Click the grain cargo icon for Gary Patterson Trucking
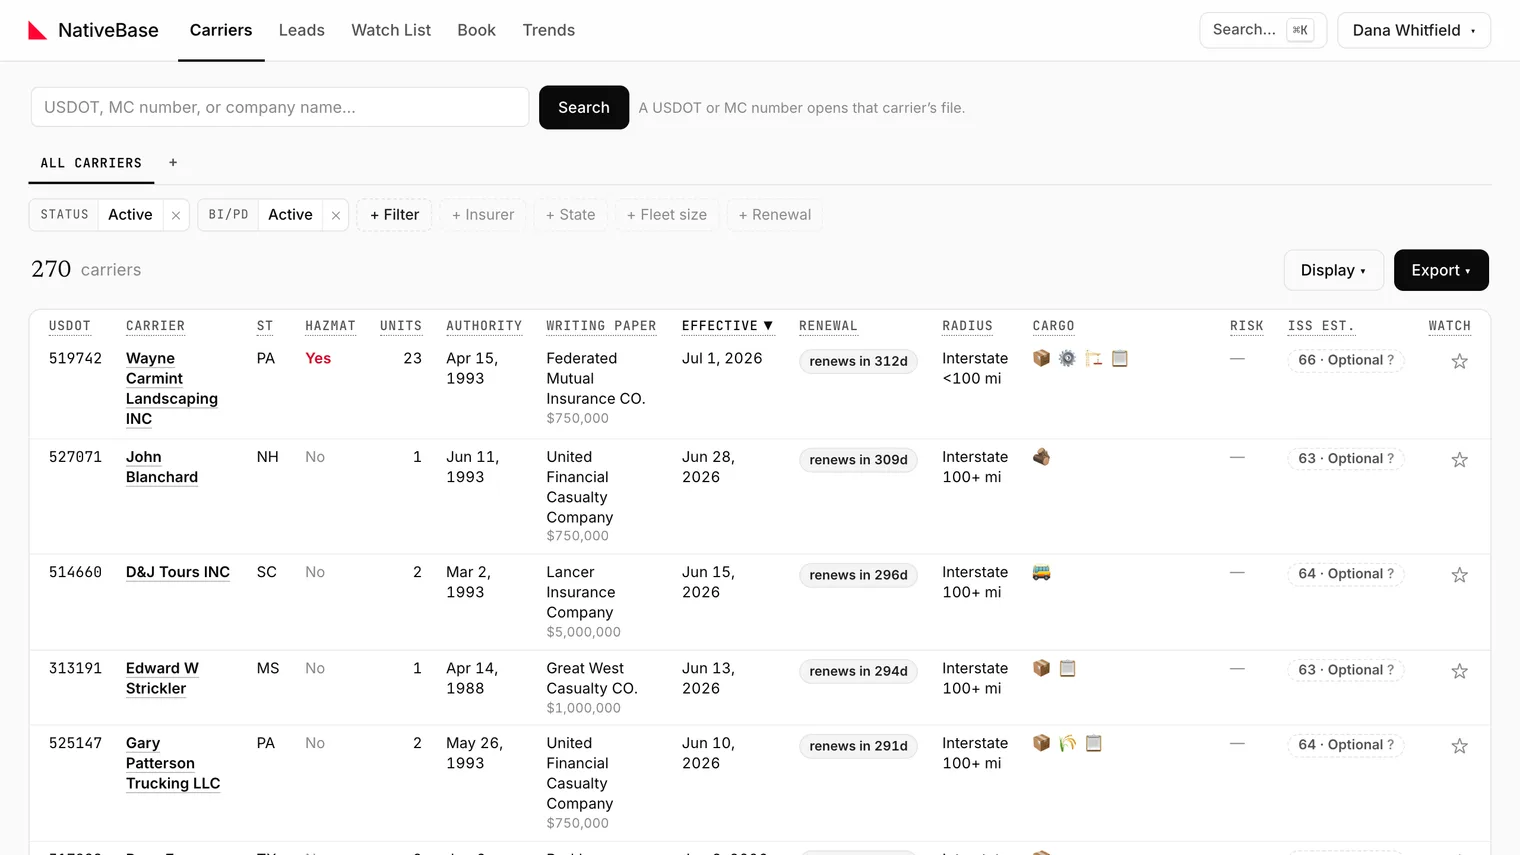The image size is (1520, 855). [1067, 743]
